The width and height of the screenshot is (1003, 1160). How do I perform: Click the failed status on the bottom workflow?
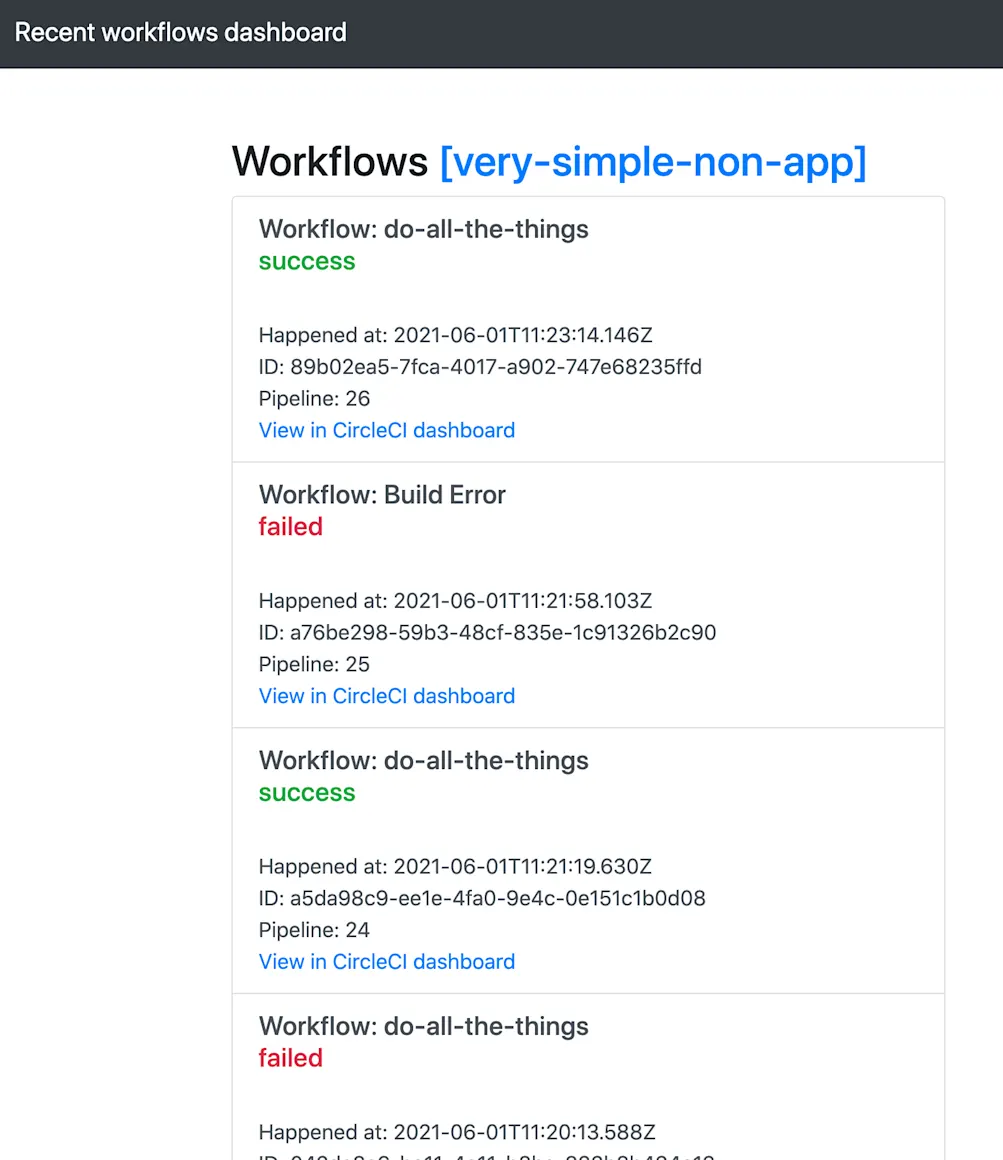tap(290, 1057)
